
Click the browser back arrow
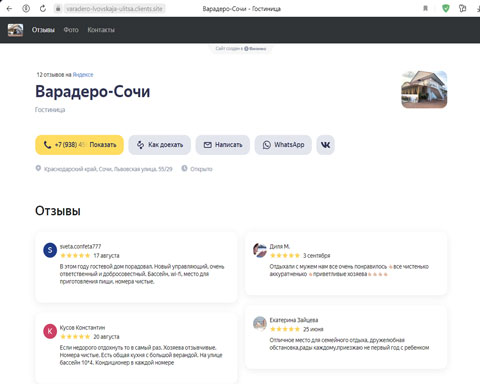click(9, 9)
